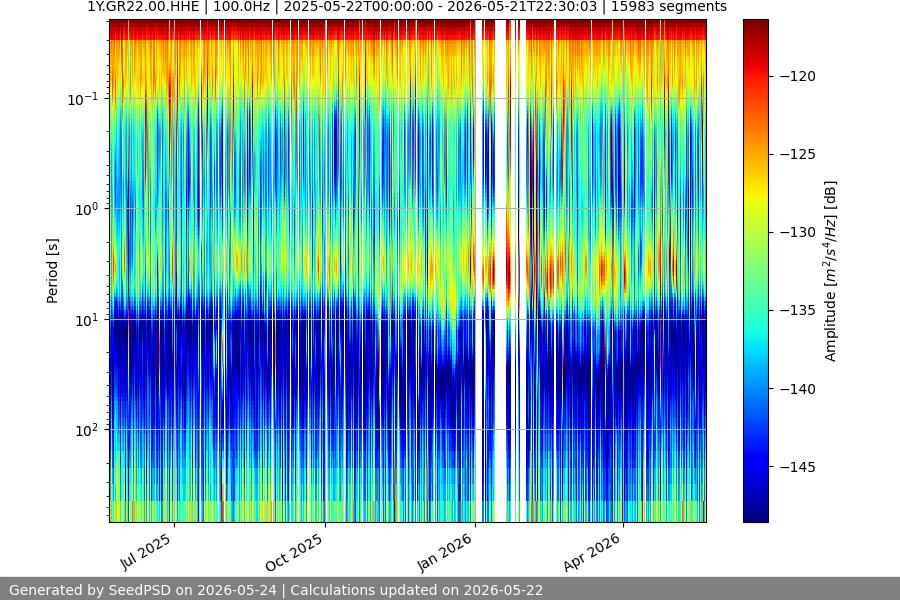Click the widest white data gap in the spectrogram
The height and width of the screenshot is (600, 900).
[501, 270]
